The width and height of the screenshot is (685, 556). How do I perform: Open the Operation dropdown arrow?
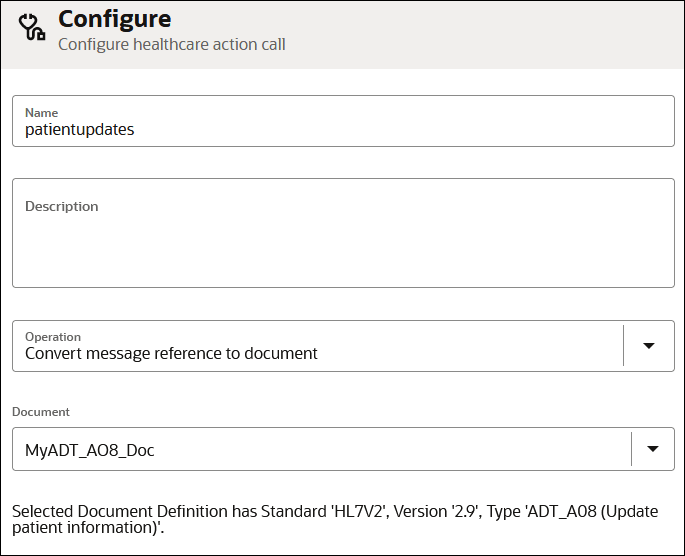pyautogui.click(x=648, y=346)
